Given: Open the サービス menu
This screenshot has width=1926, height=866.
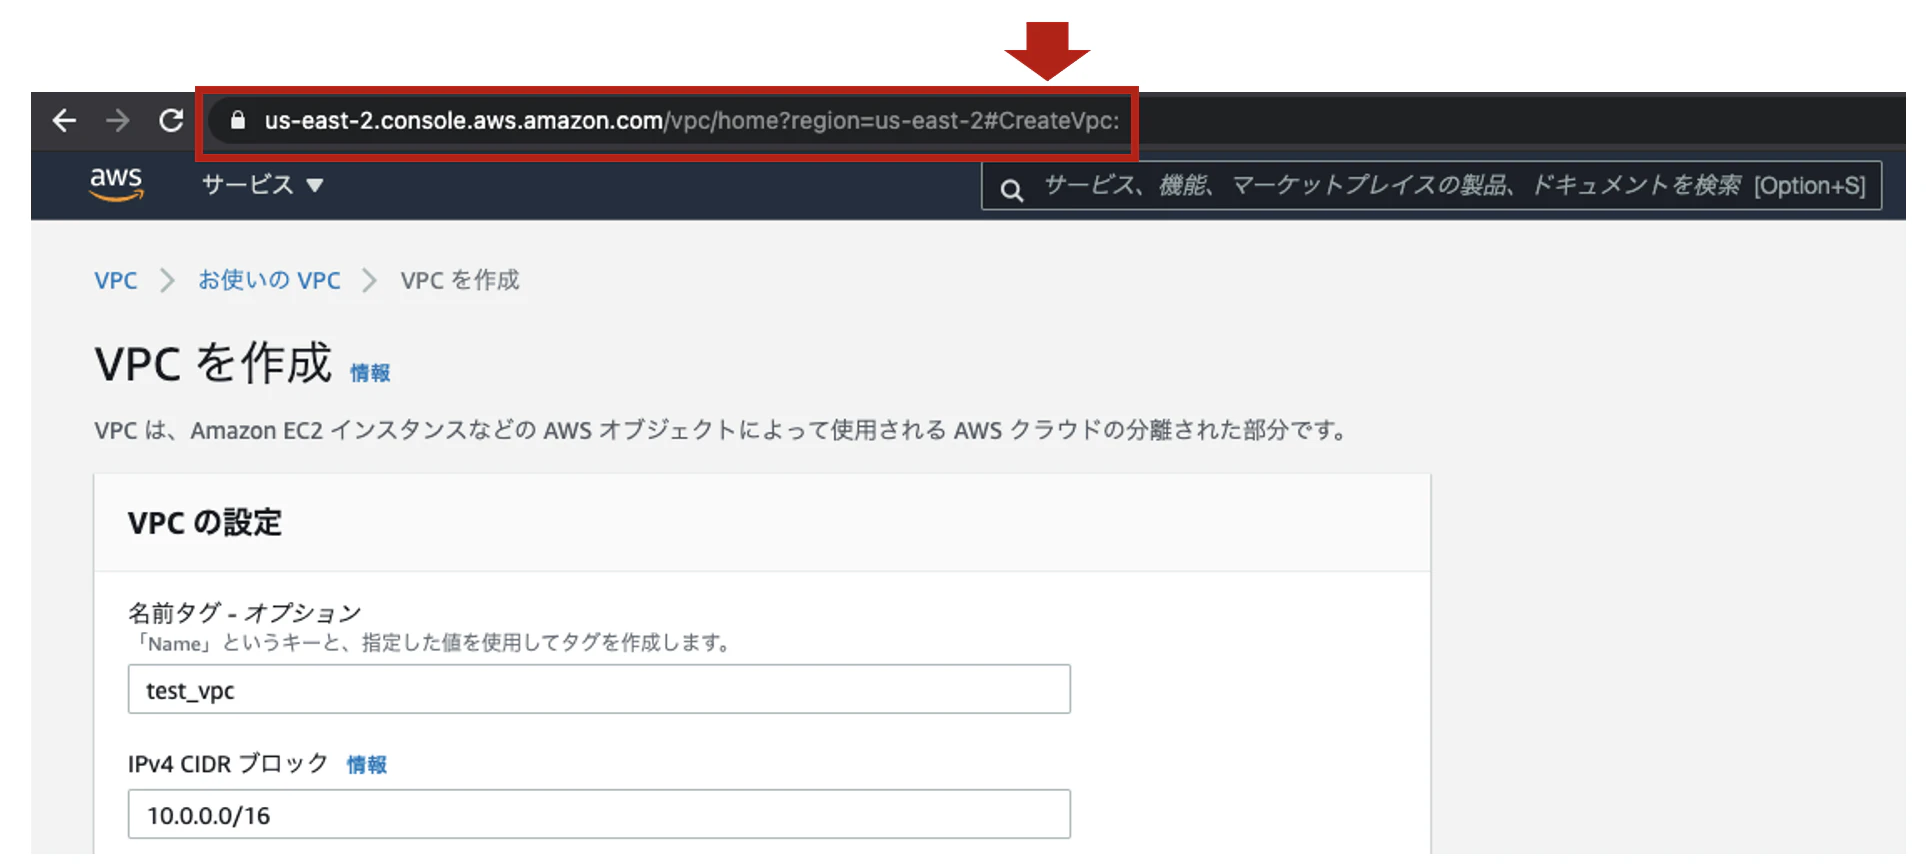Looking at the screenshot, I should [x=248, y=185].
